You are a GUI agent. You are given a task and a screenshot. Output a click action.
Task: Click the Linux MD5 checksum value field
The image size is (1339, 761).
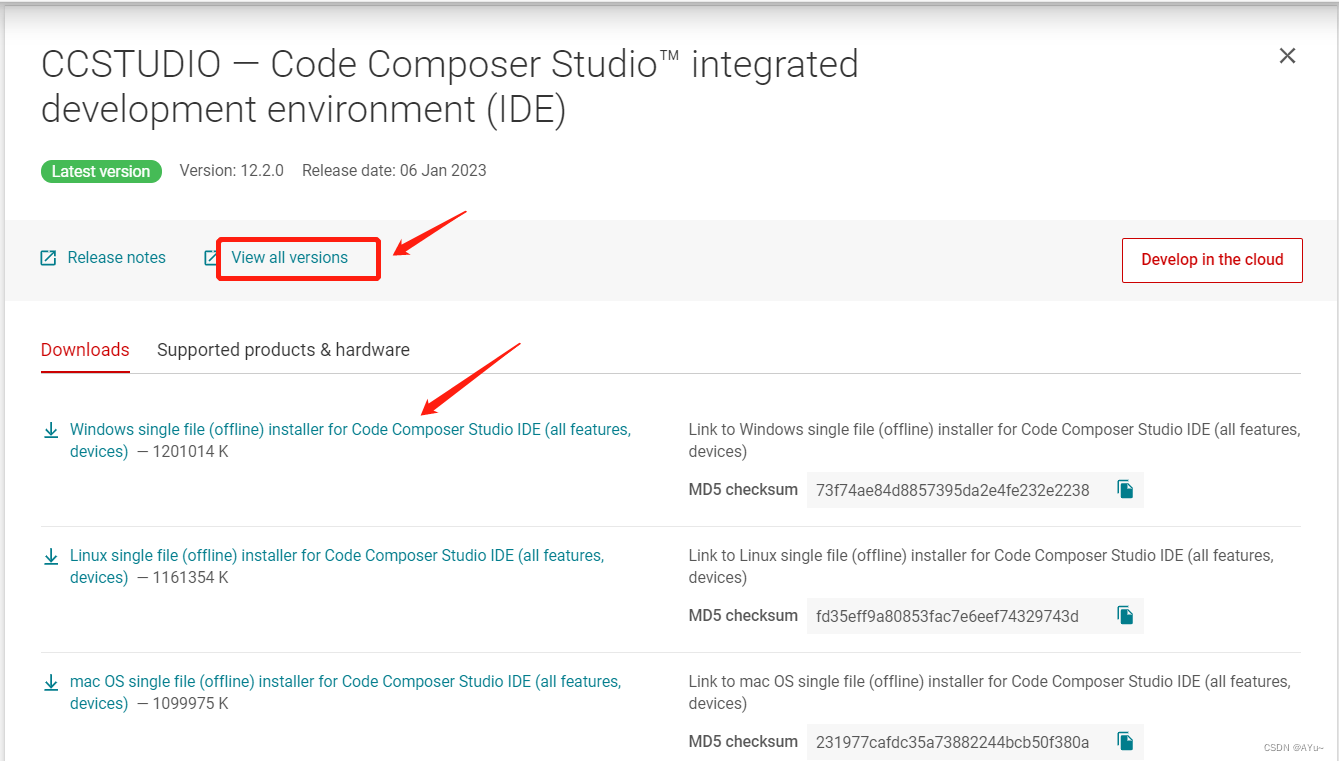coord(975,615)
